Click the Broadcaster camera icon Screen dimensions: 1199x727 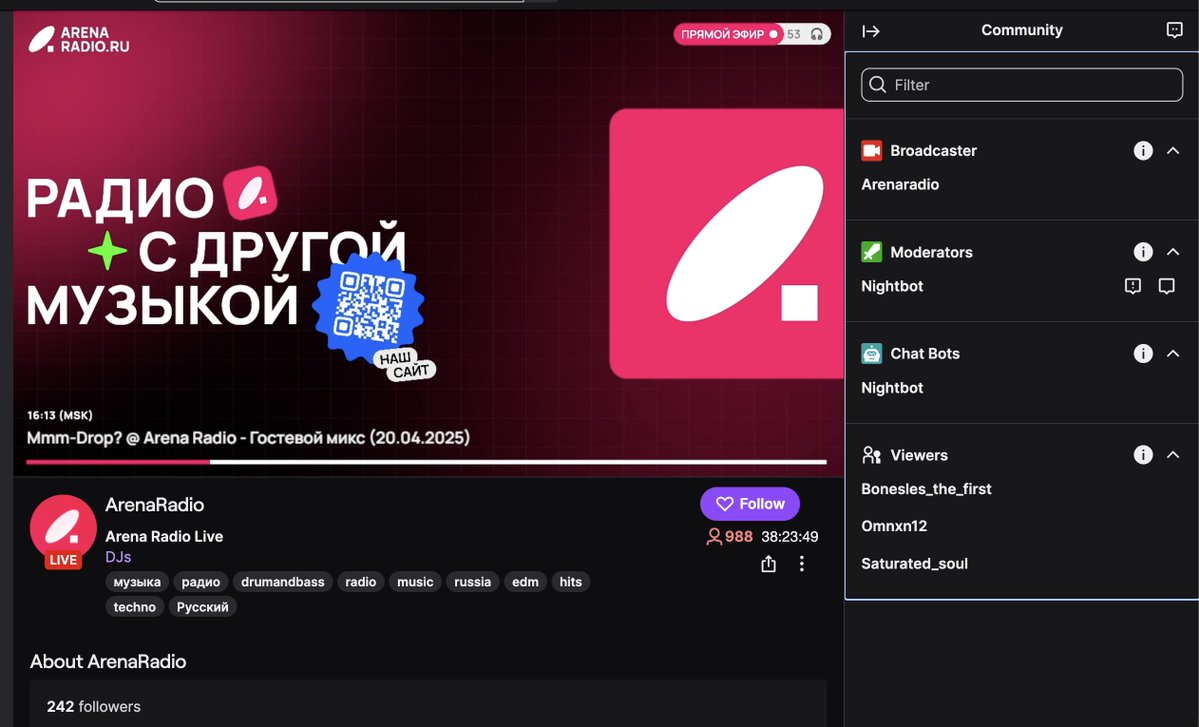[x=872, y=151]
